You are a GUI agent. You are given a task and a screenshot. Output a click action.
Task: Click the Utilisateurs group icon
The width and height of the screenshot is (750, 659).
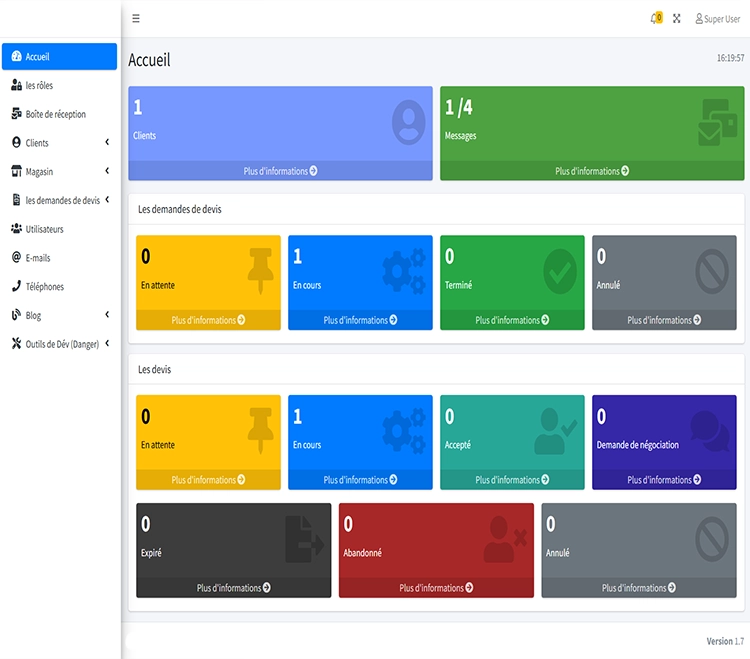(x=16, y=228)
